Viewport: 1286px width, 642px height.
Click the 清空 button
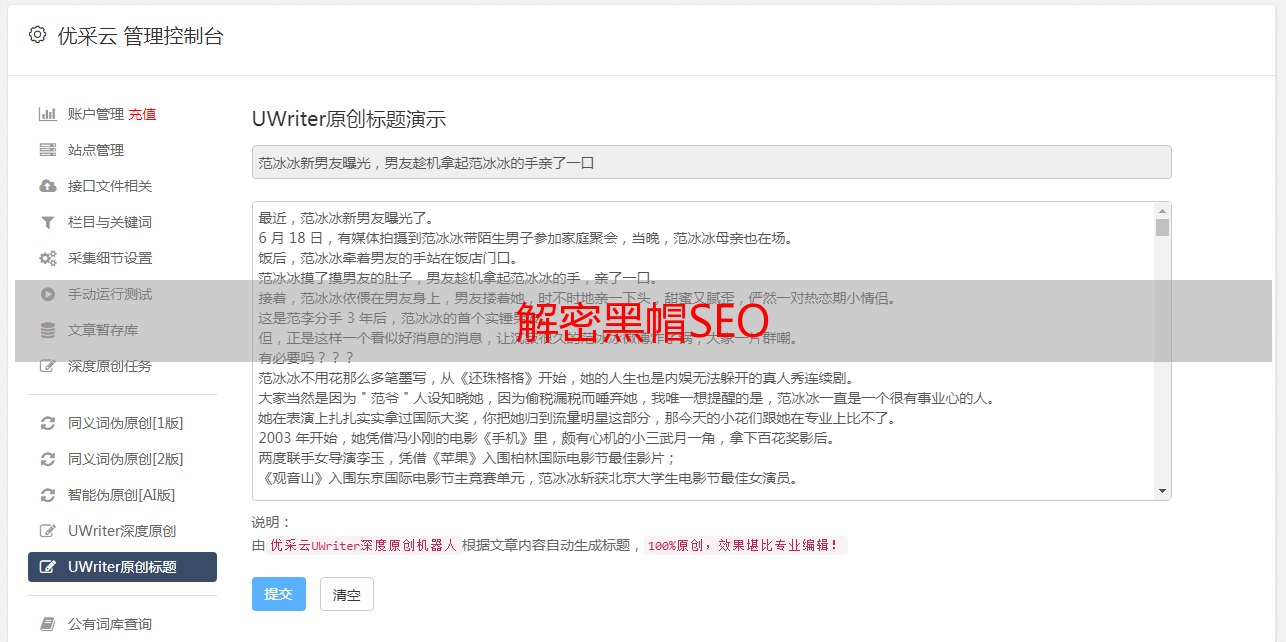[347, 594]
